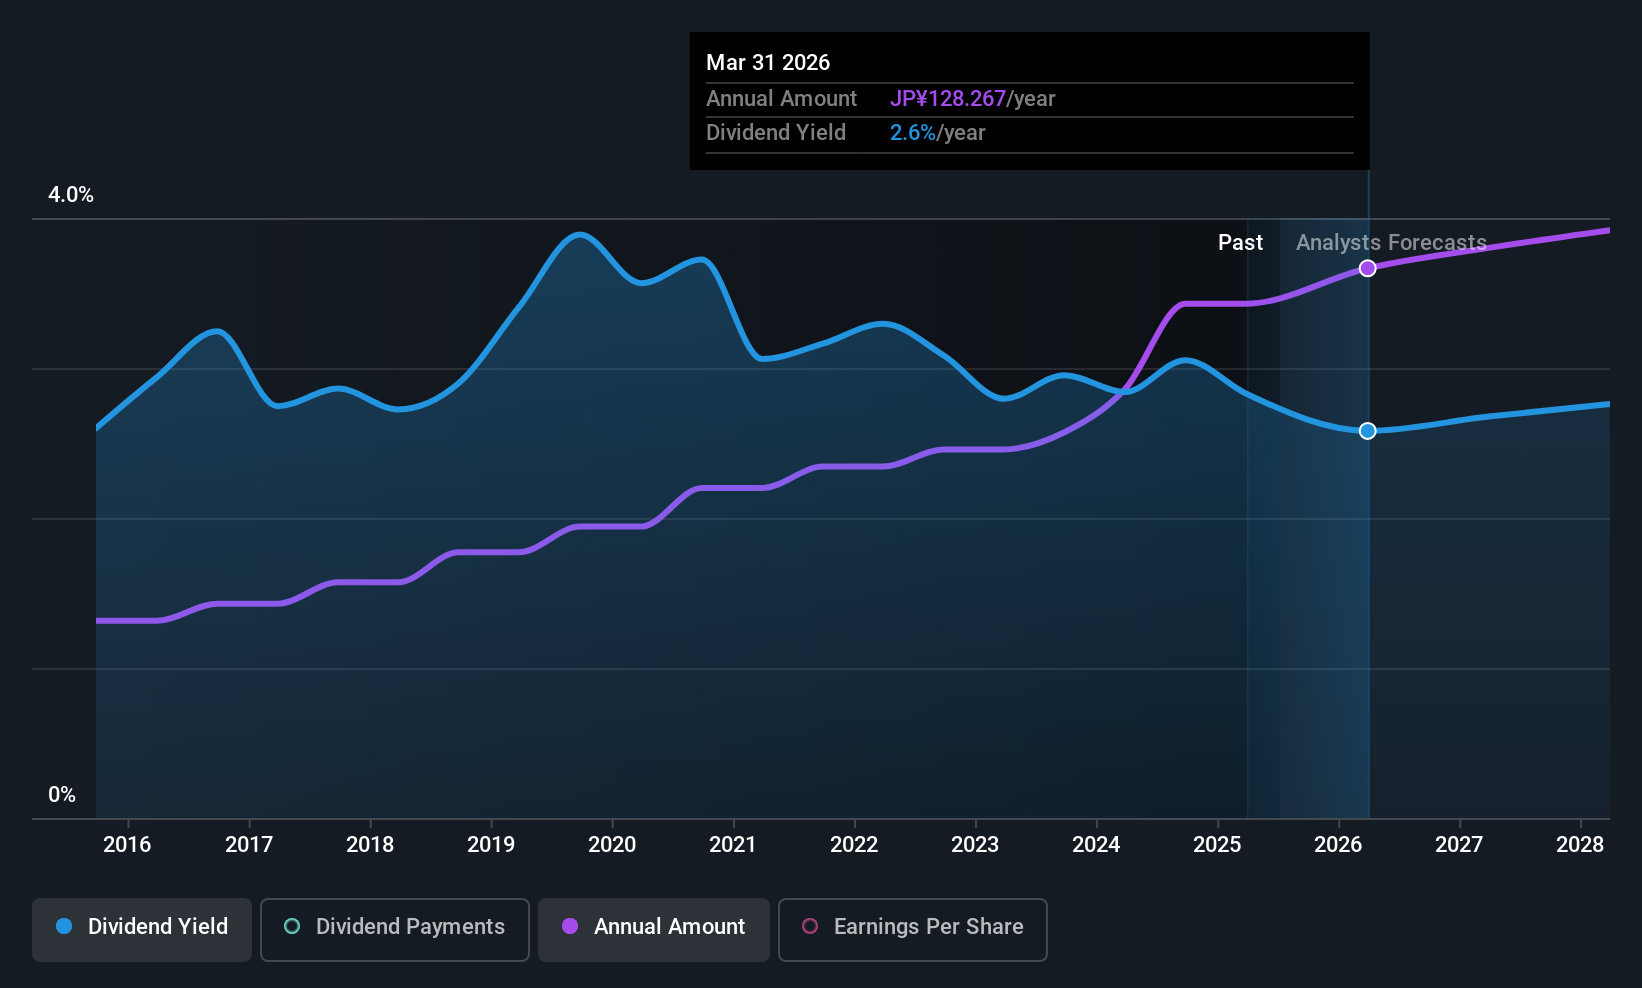Viewport: 1642px width, 988px height.
Task: Select the 2024 year label on the axis
Action: pyautogui.click(x=1096, y=844)
